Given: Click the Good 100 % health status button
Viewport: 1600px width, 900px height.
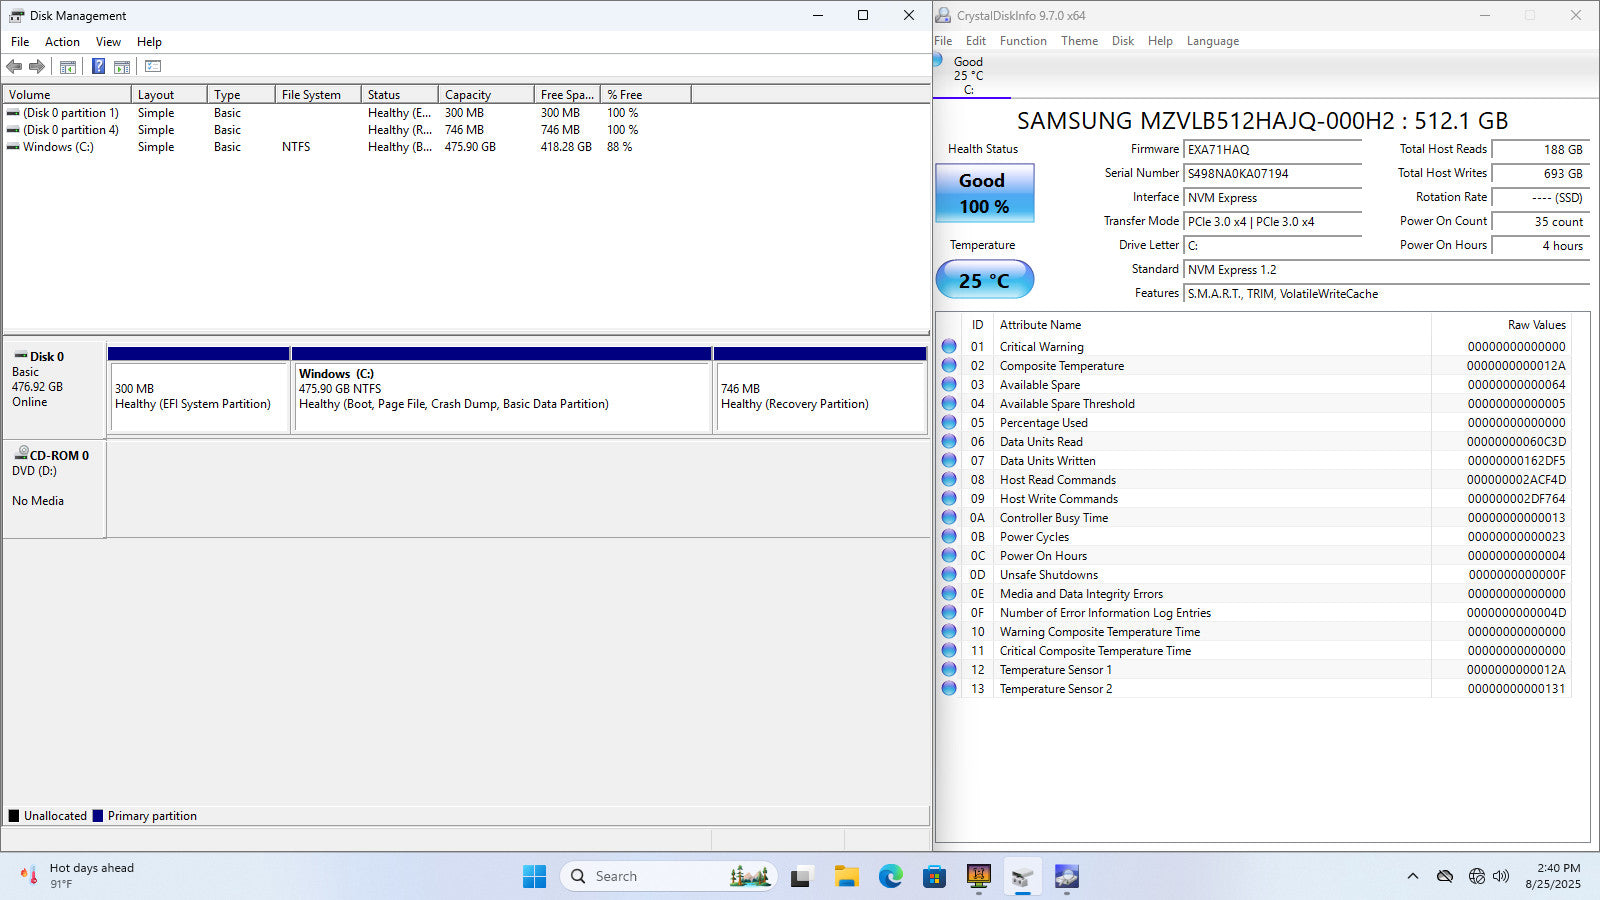Looking at the screenshot, I should click(984, 193).
